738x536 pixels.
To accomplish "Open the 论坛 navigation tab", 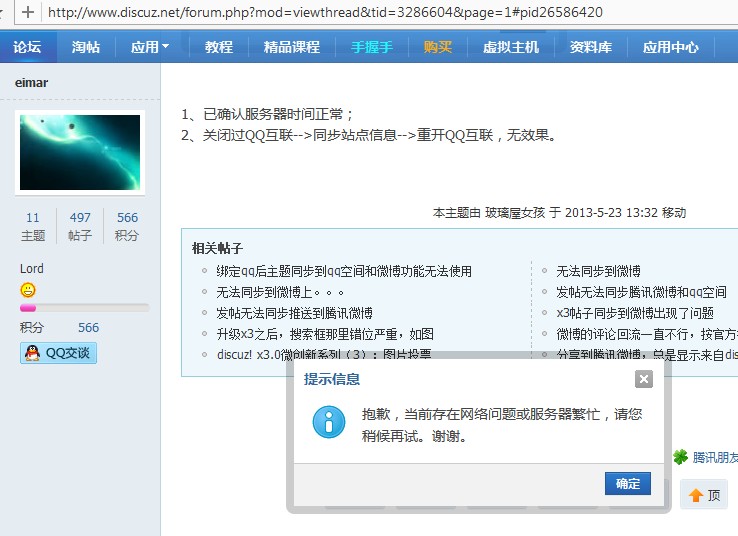I will point(27,47).
